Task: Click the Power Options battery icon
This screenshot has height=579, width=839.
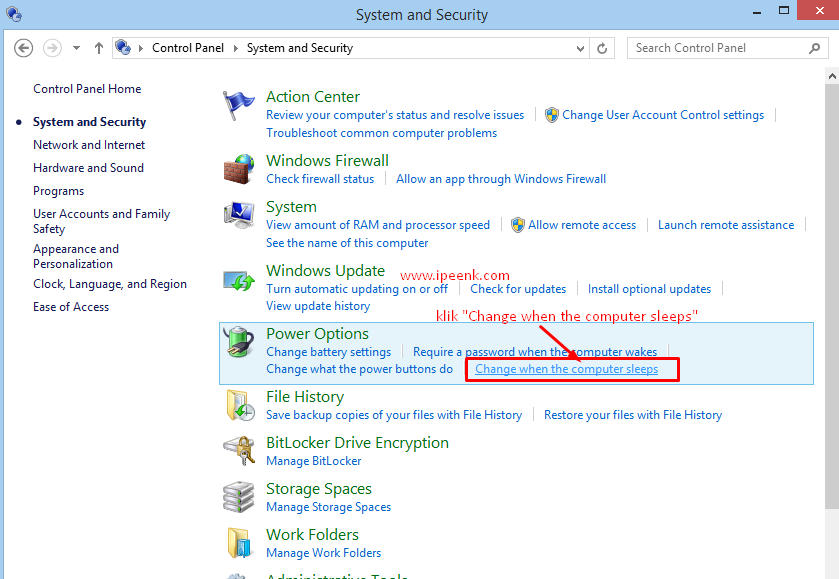Action: (239, 342)
